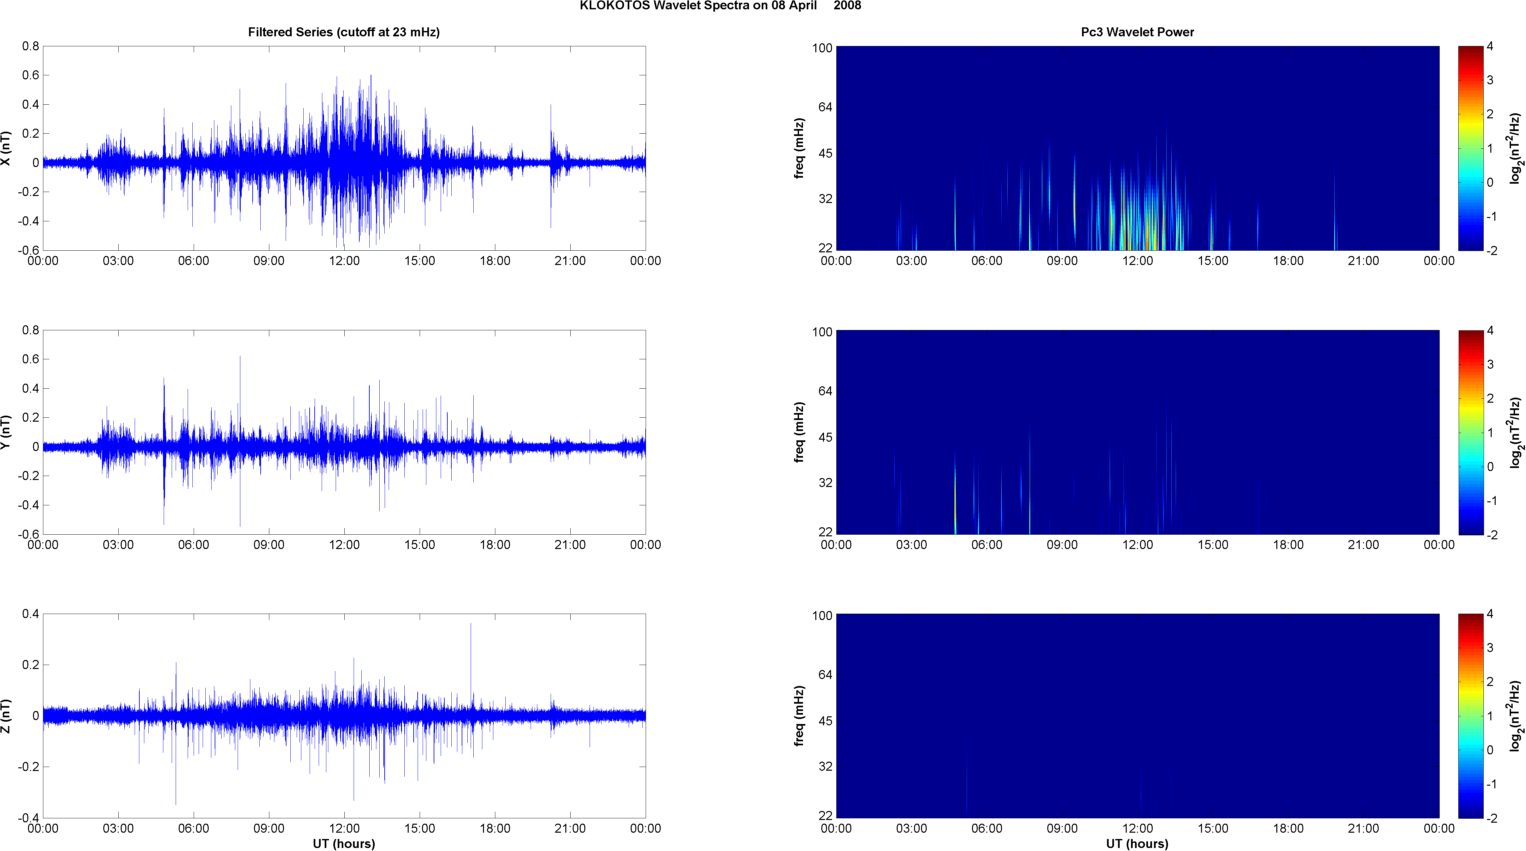Image resolution: width=1526 pixels, height=851 pixels.
Task: Select the Z component colorbar
Action: coord(1470,716)
